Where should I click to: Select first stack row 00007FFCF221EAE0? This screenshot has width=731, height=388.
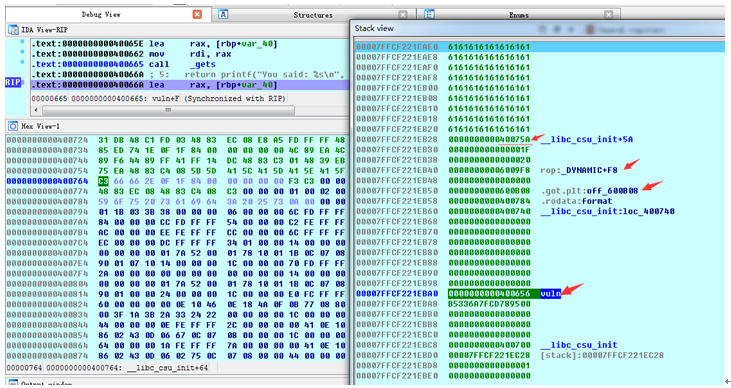coord(540,47)
